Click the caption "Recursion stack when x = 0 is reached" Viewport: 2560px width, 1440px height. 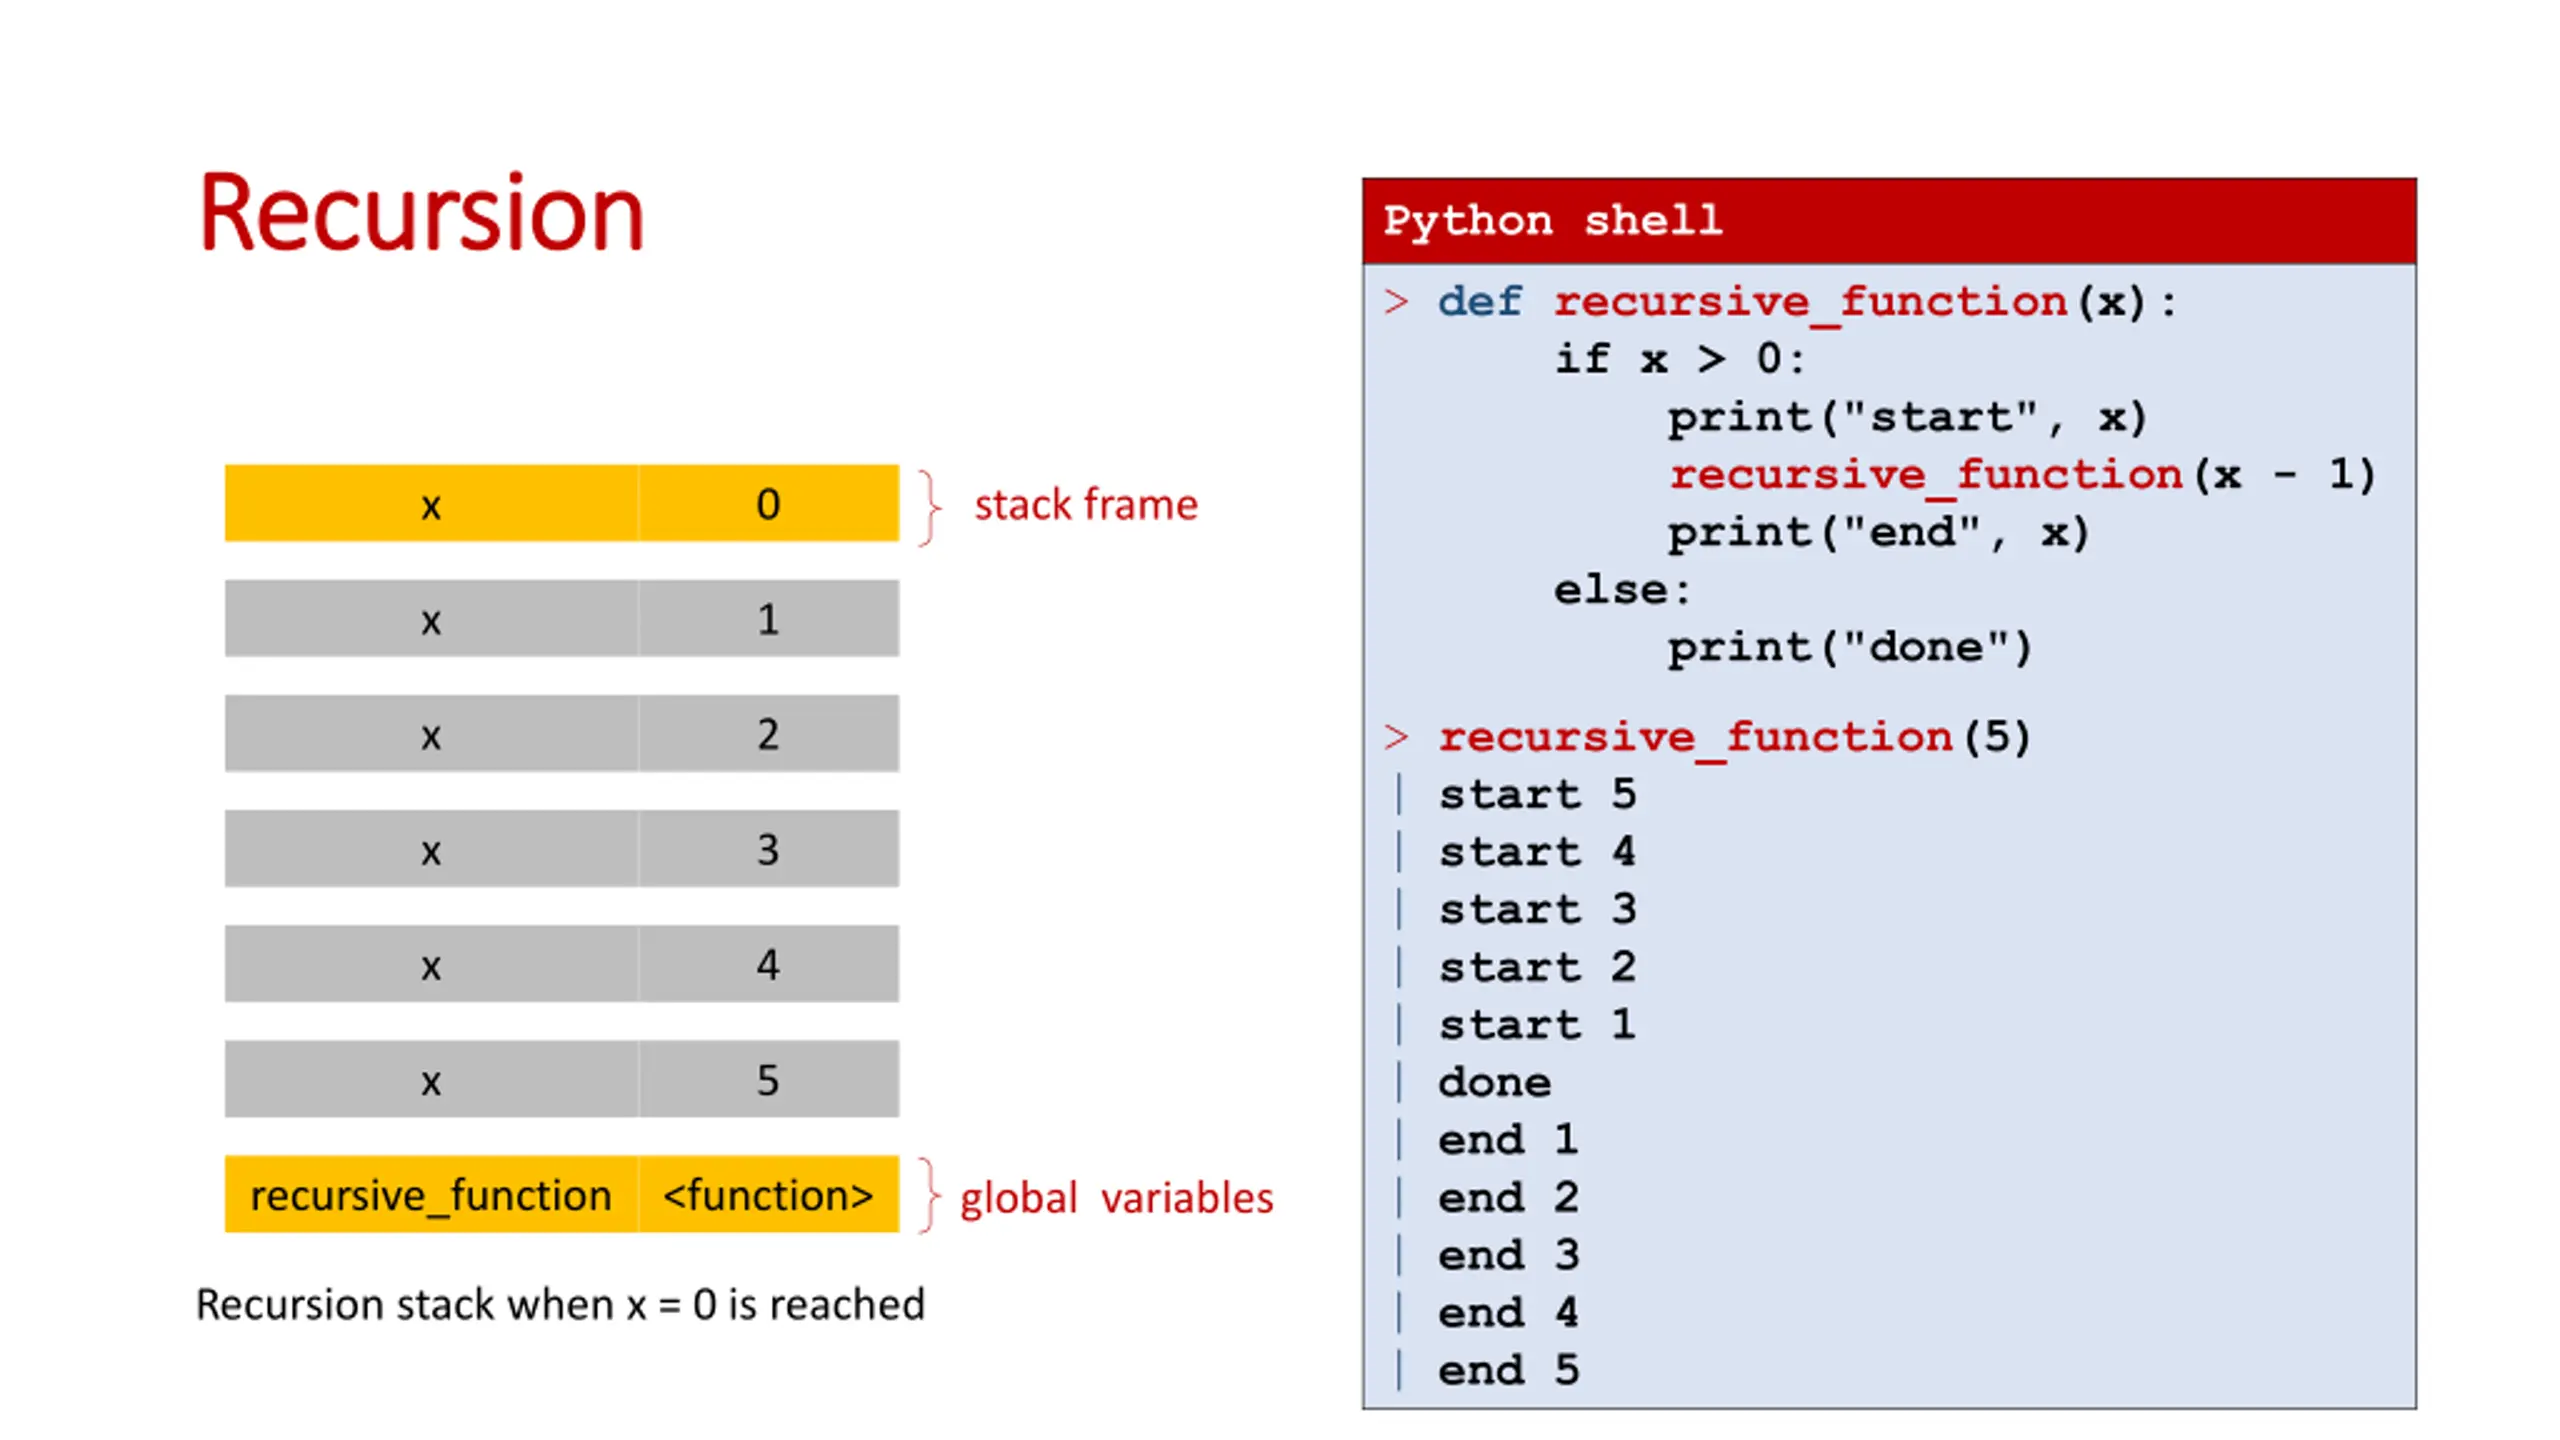[560, 1304]
